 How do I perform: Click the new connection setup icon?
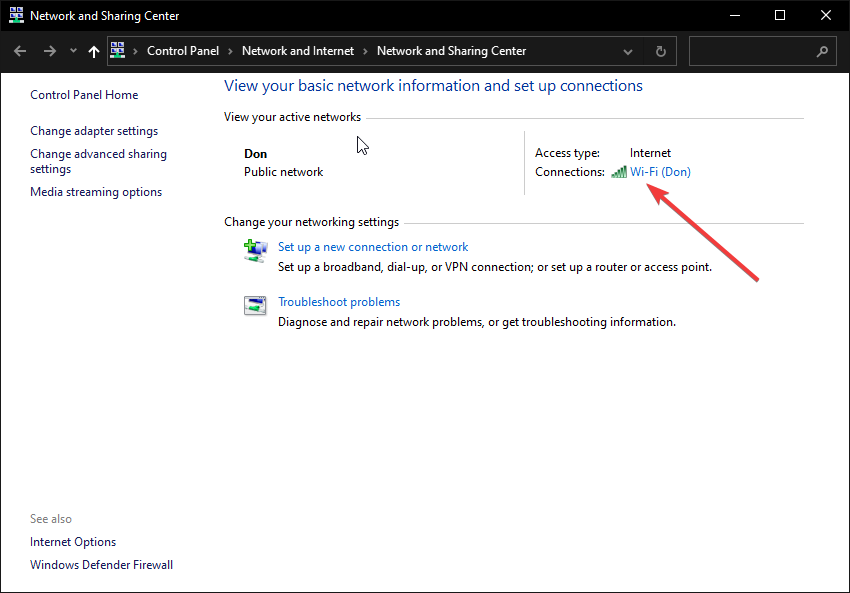tap(255, 251)
